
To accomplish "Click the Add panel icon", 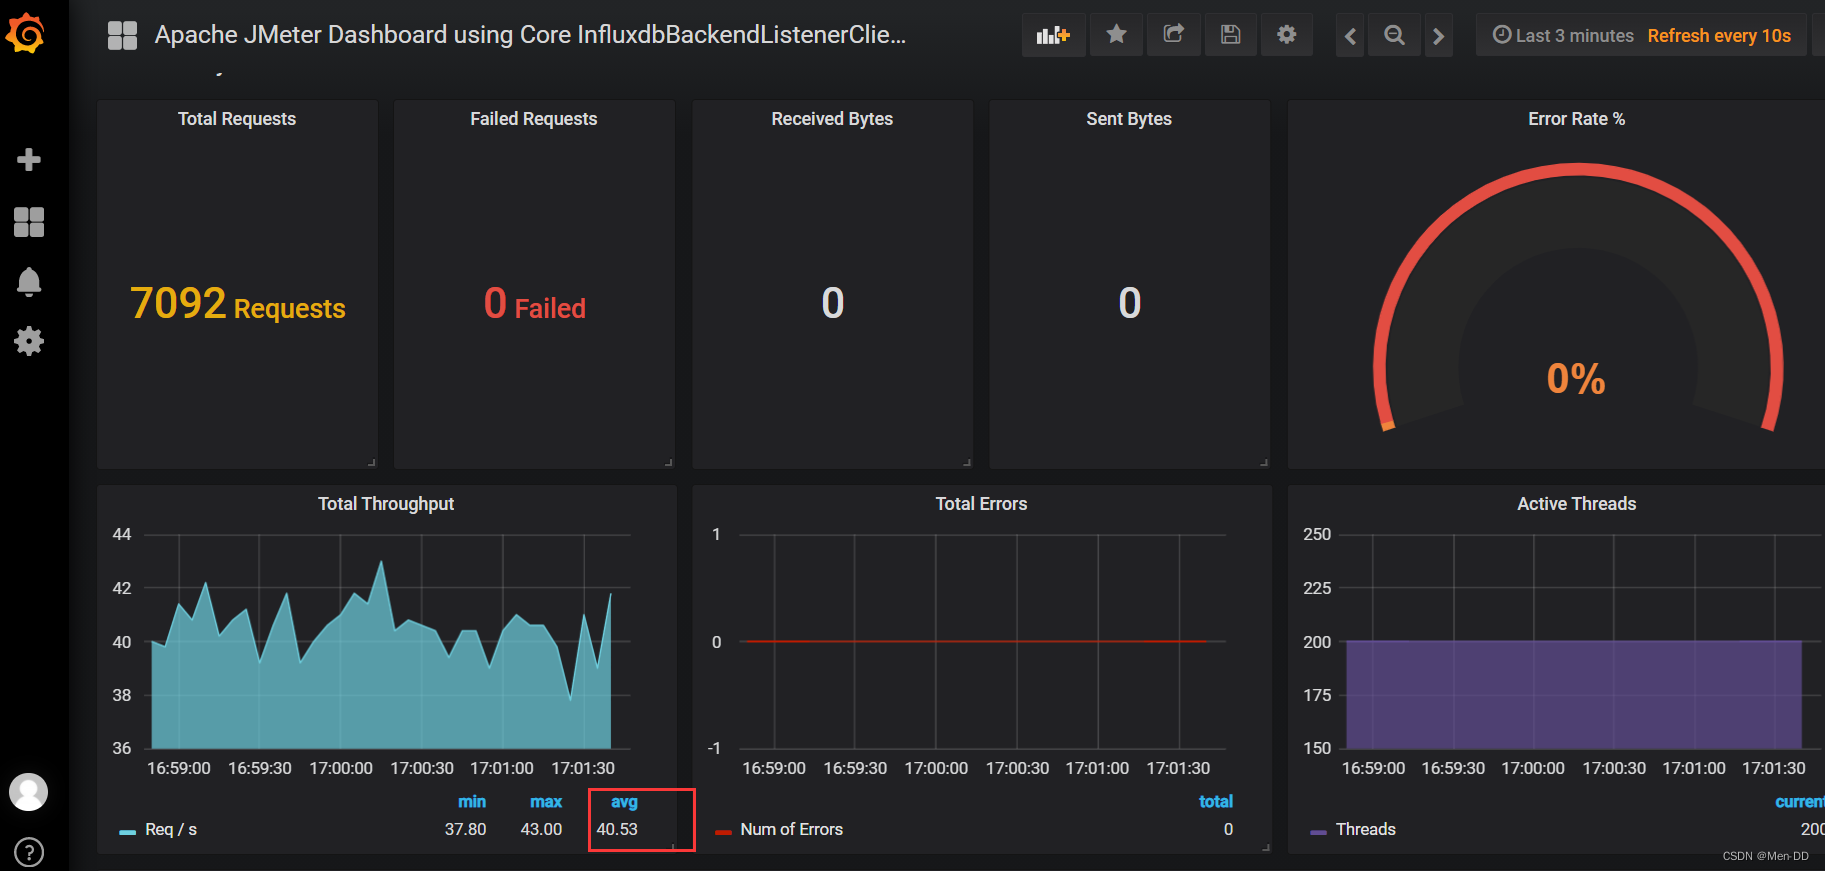I will [1053, 35].
